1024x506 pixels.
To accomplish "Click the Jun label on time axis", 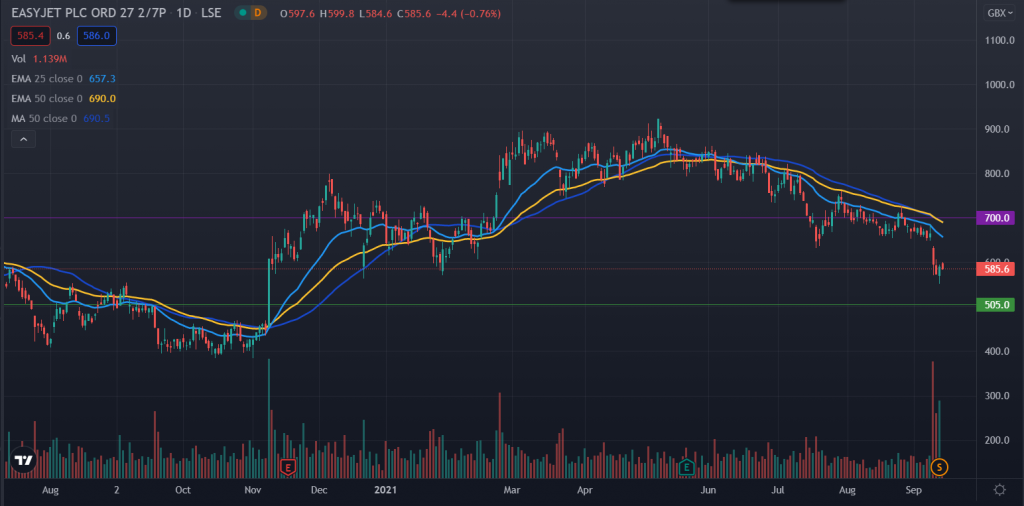I will 707,489.
